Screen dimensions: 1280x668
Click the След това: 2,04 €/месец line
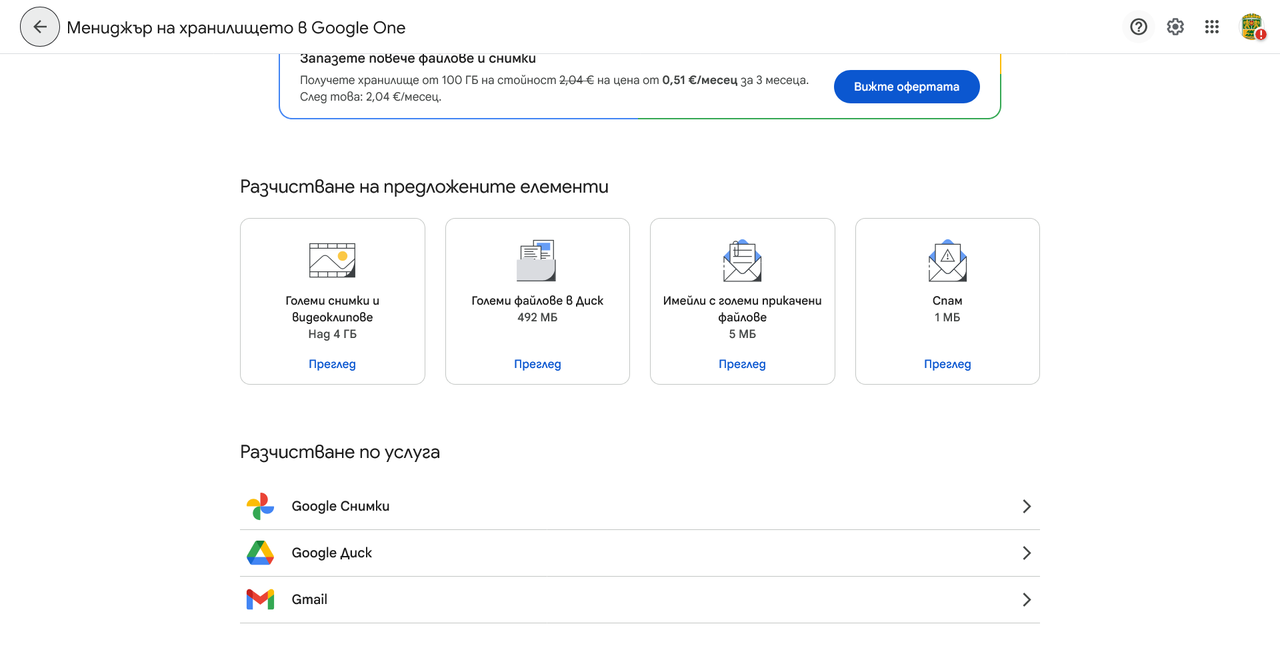370,97
